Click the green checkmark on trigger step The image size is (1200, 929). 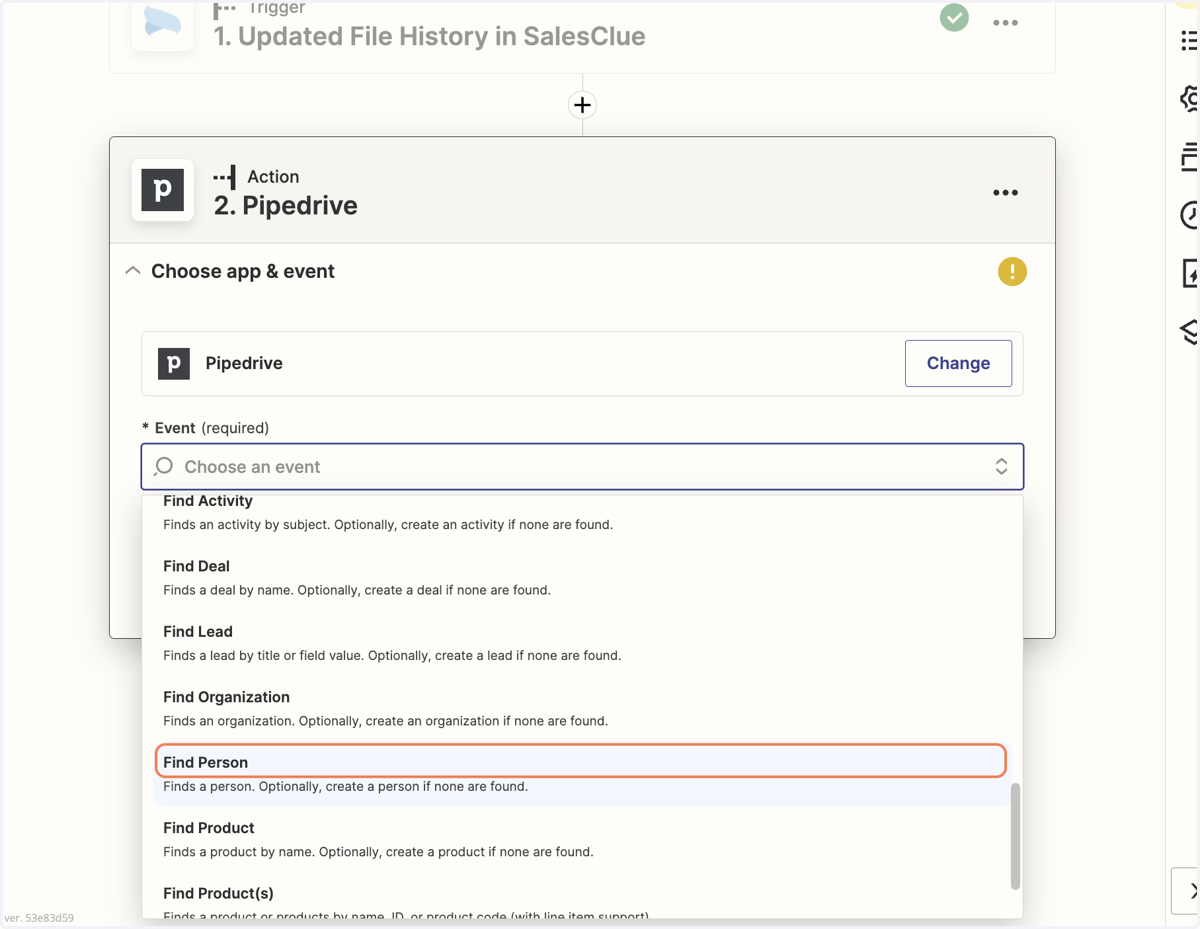point(954,18)
